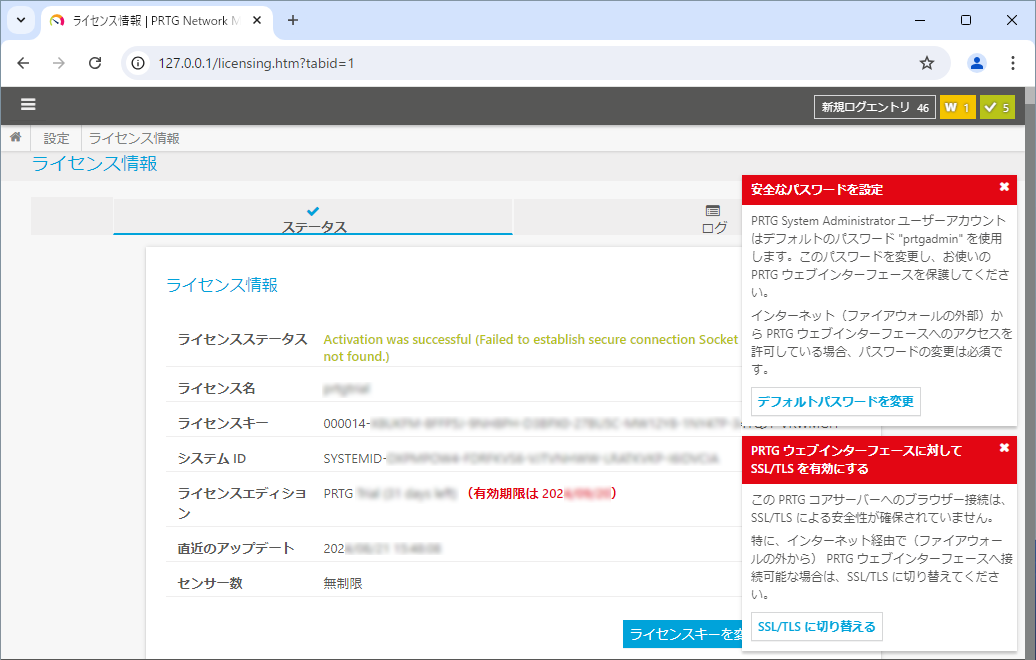1036x660 pixels.
Task: Expand the tab search dropdown
Action: (x=20, y=20)
